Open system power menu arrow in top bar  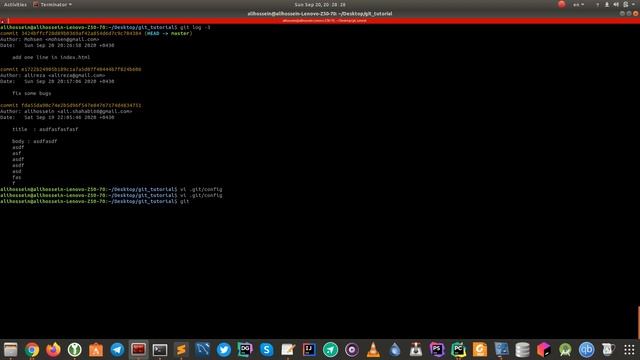pos(633,4)
